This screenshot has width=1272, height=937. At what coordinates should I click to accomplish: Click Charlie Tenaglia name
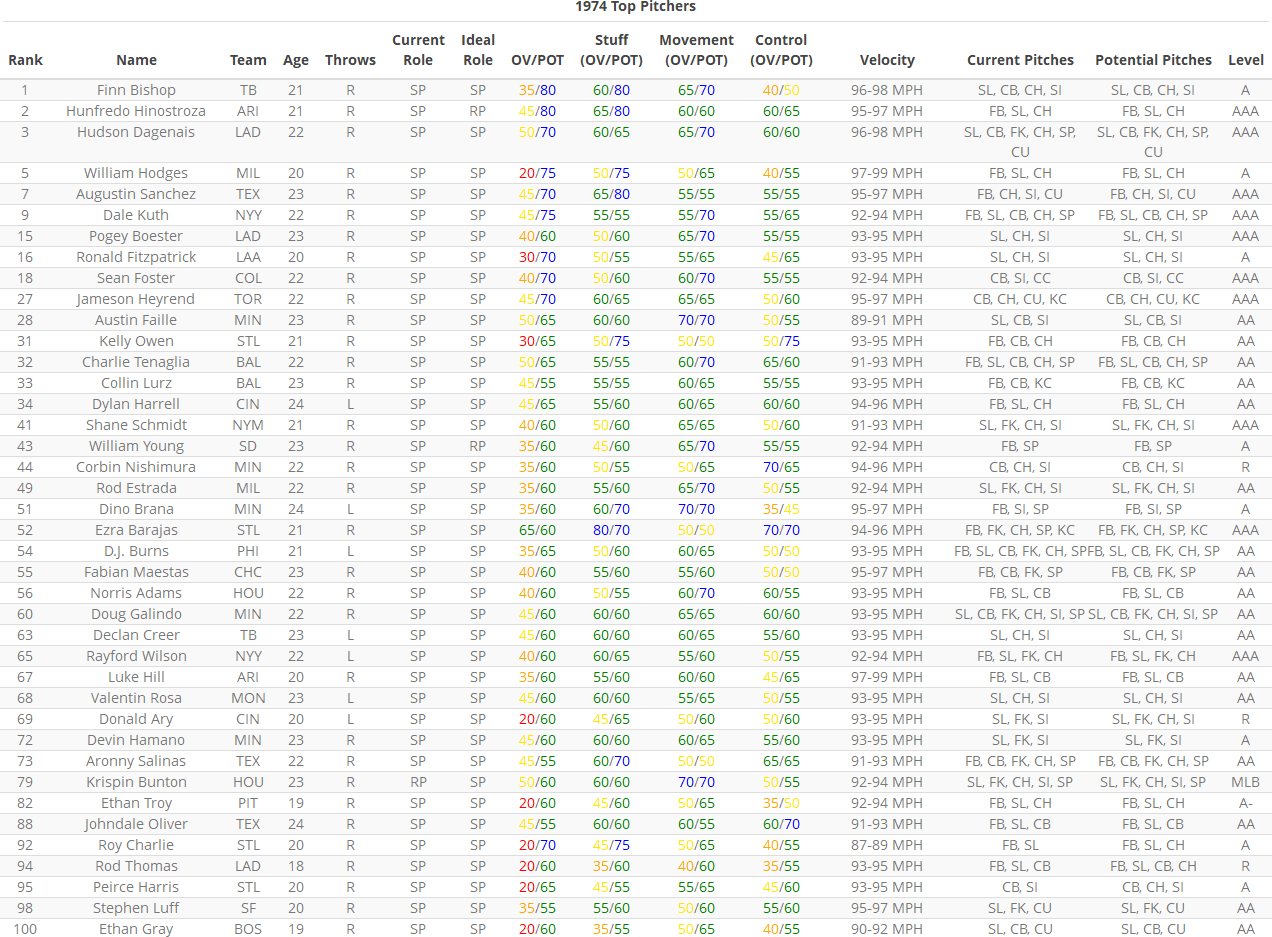pos(136,362)
